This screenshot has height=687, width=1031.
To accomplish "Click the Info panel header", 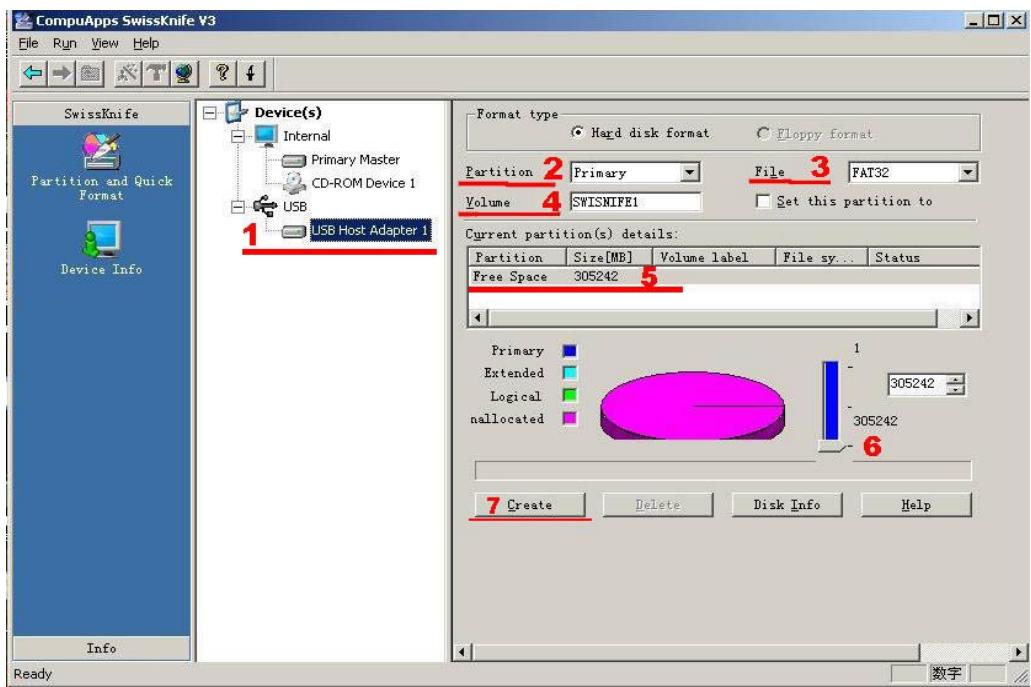I will tap(101, 648).
